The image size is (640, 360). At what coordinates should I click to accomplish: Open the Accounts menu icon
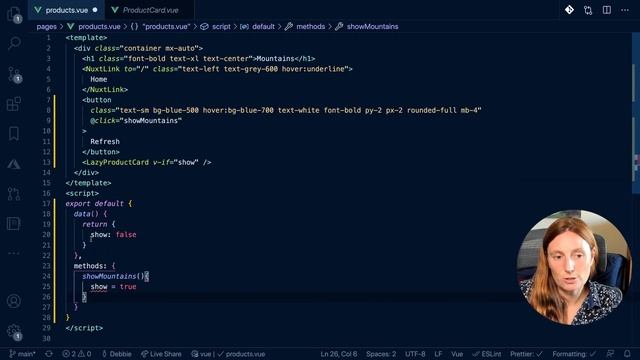[x=14, y=301]
